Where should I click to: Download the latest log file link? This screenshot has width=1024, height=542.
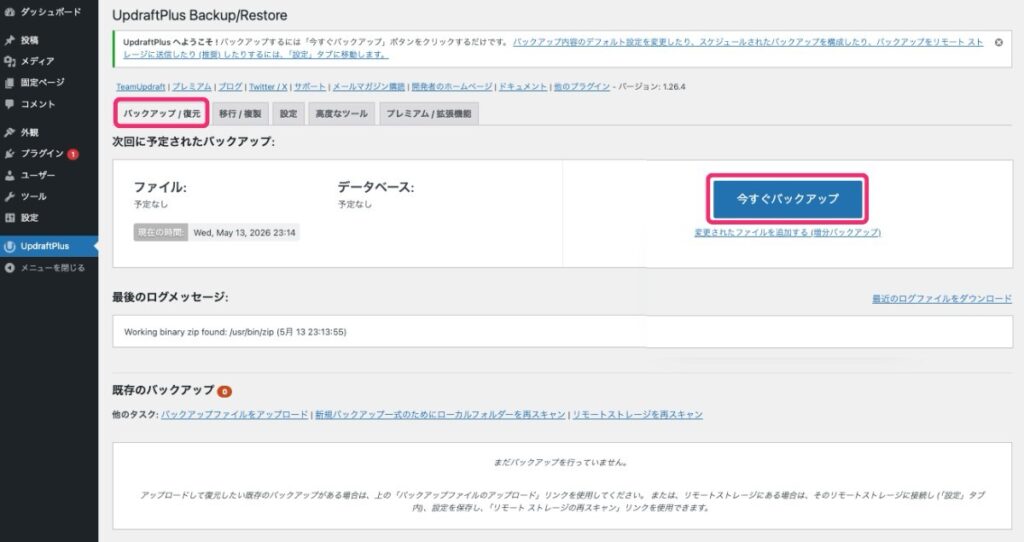[942, 298]
